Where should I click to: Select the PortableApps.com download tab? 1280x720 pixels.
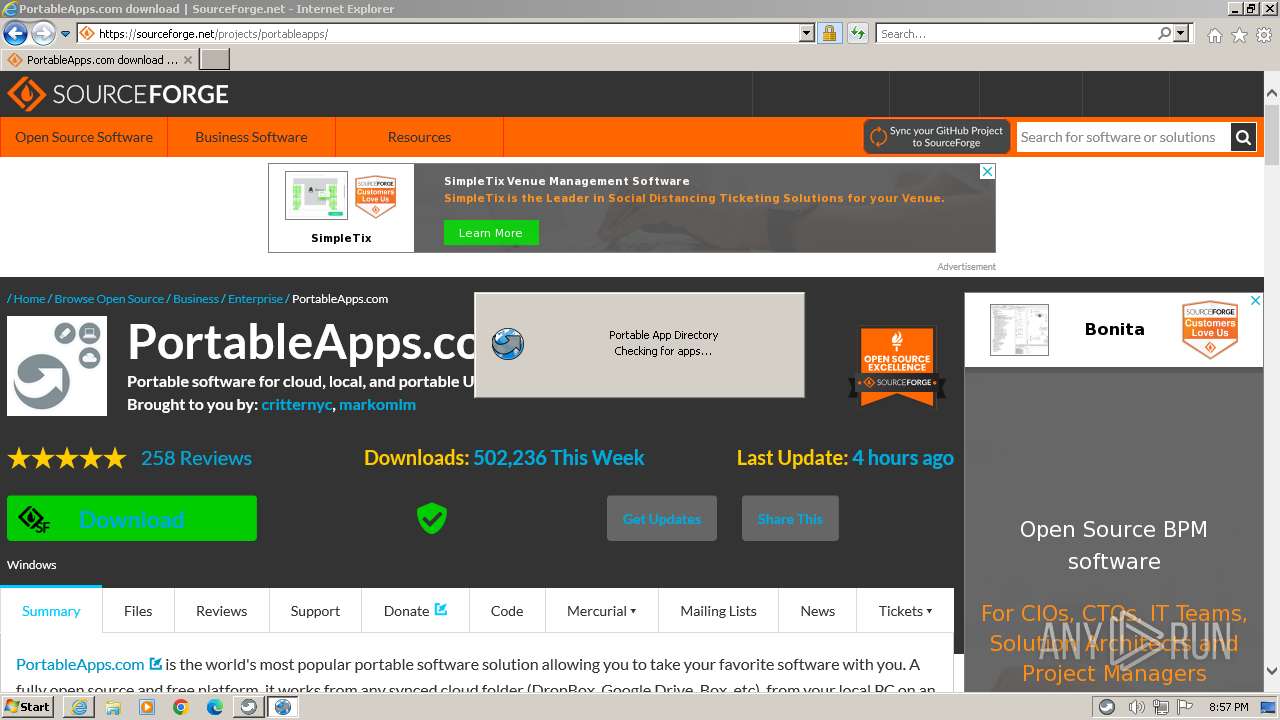point(100,59)
